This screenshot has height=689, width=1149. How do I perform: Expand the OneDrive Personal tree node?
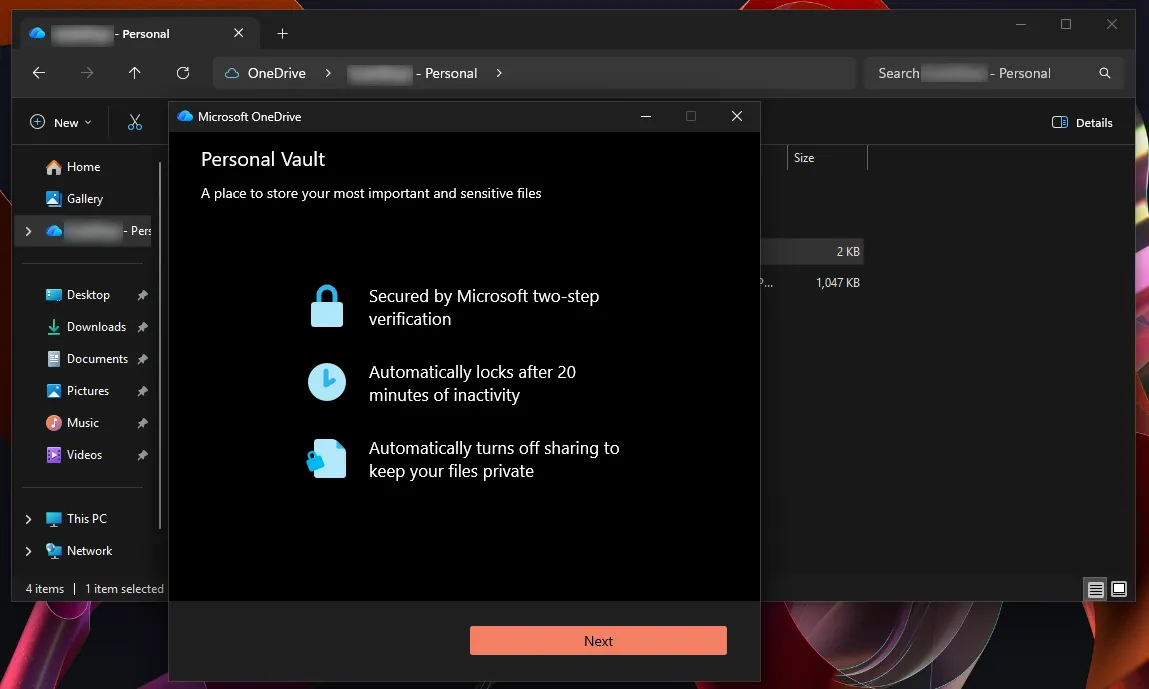coord(28,231)
